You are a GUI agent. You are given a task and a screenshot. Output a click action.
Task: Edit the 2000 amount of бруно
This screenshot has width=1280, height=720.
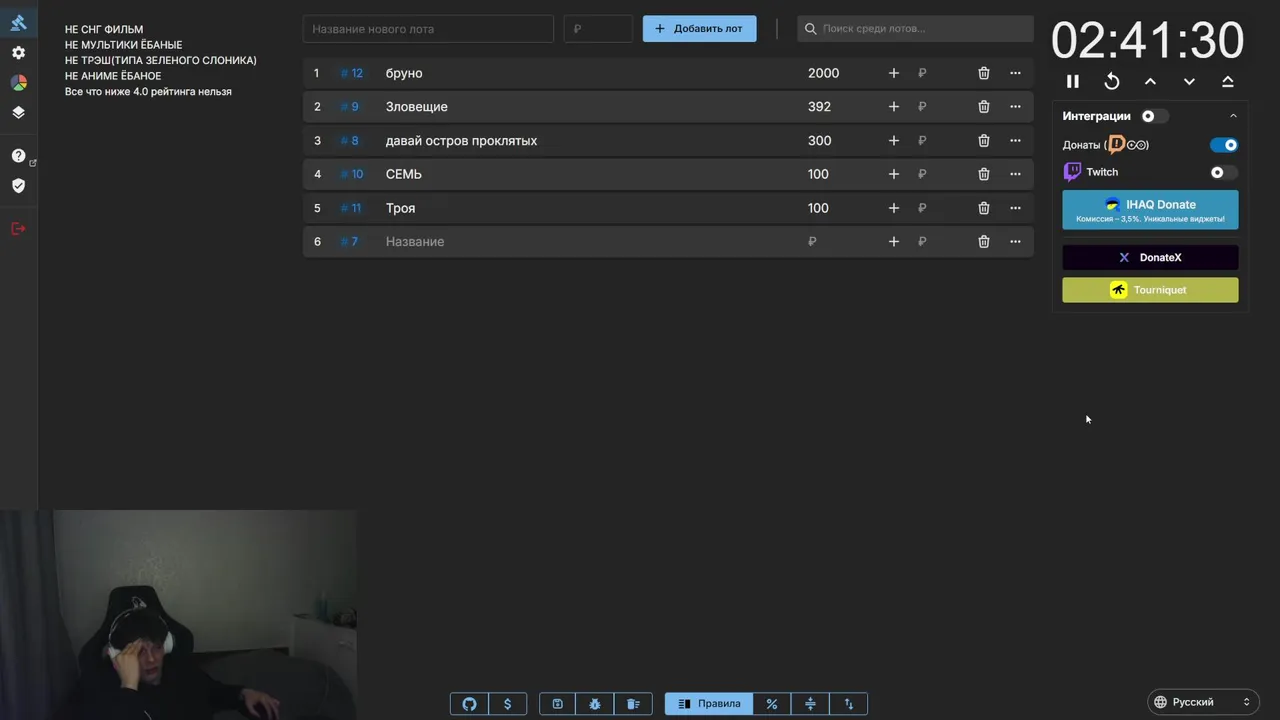click(823, 73)
